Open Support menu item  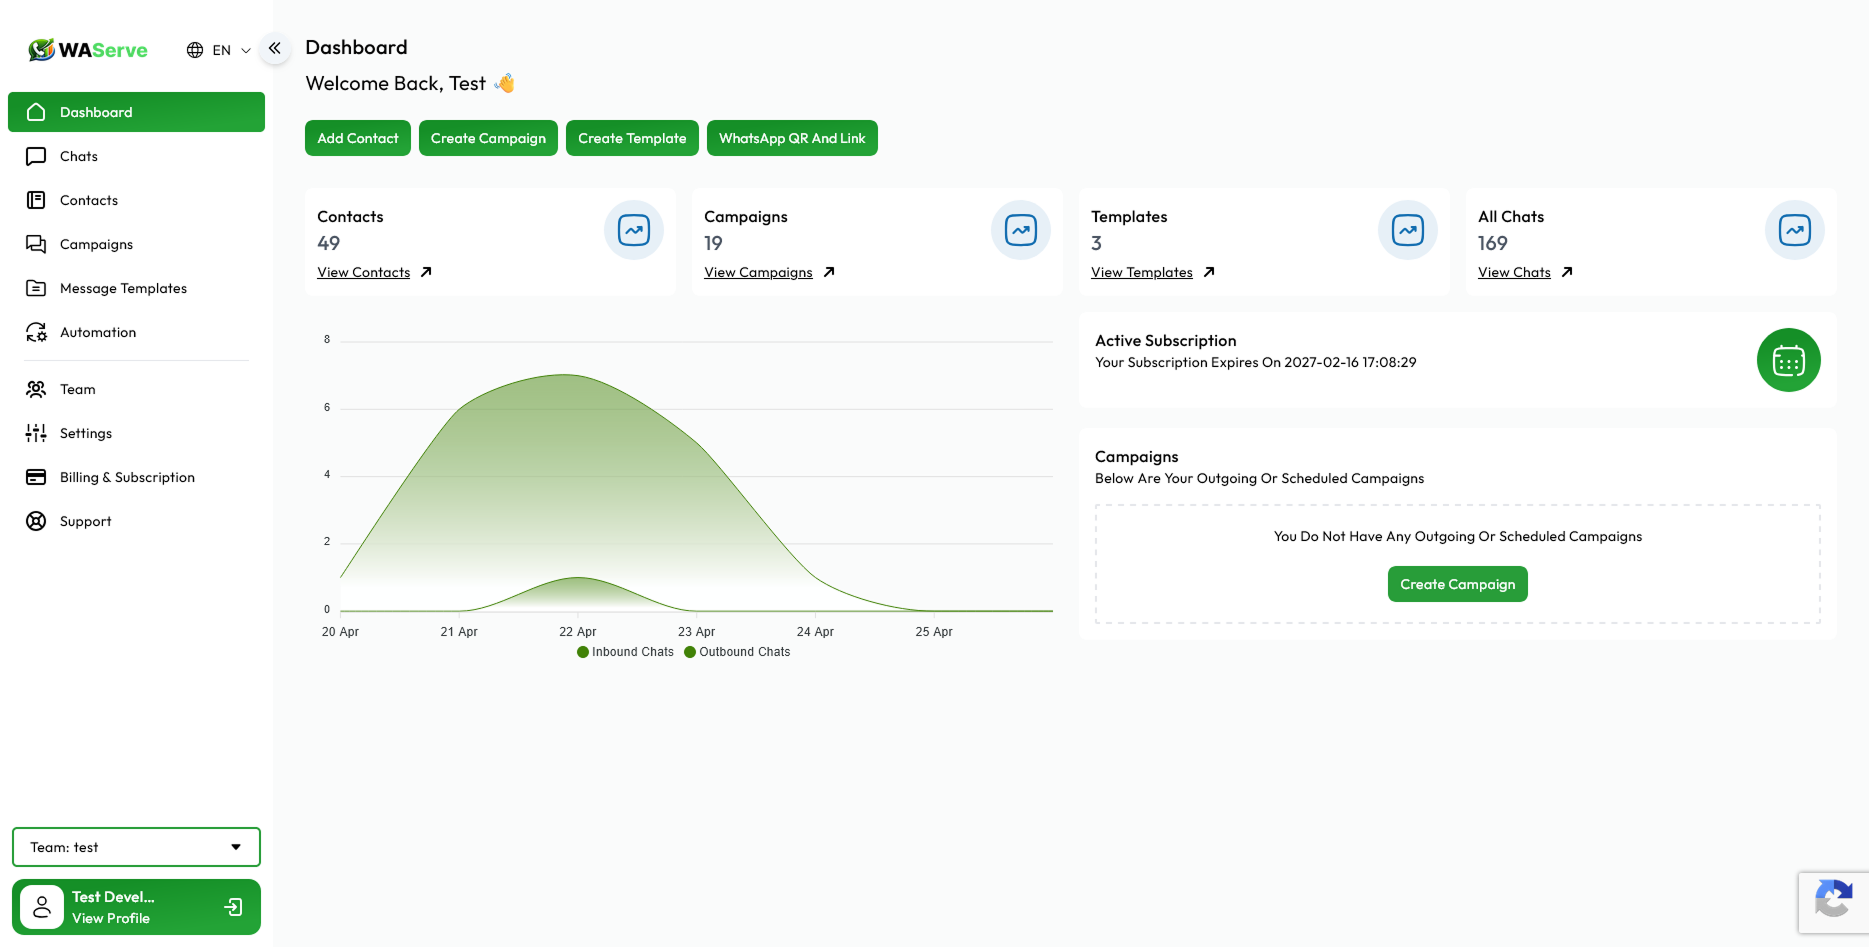[x=136, y=521]
